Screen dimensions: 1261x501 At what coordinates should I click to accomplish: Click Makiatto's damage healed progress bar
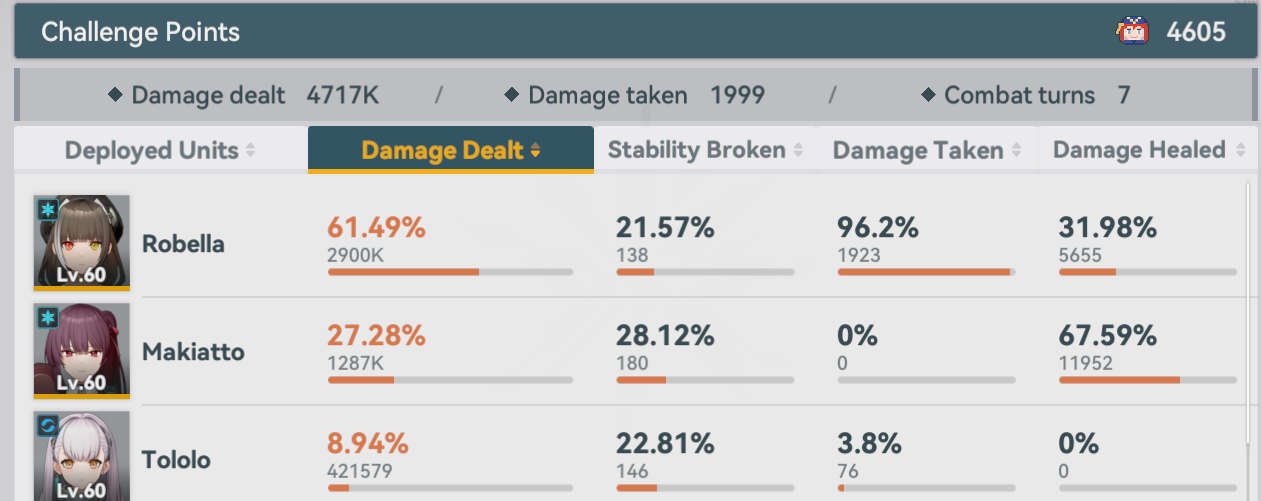coord(1147,380)
